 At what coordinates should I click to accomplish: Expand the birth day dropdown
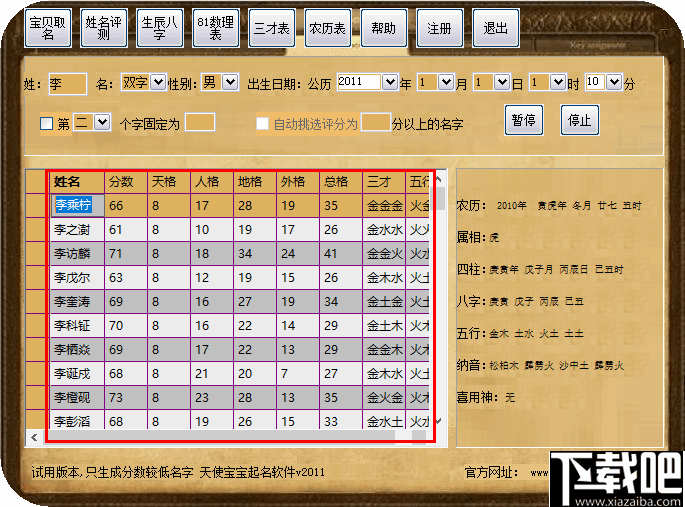click(502, 82)
